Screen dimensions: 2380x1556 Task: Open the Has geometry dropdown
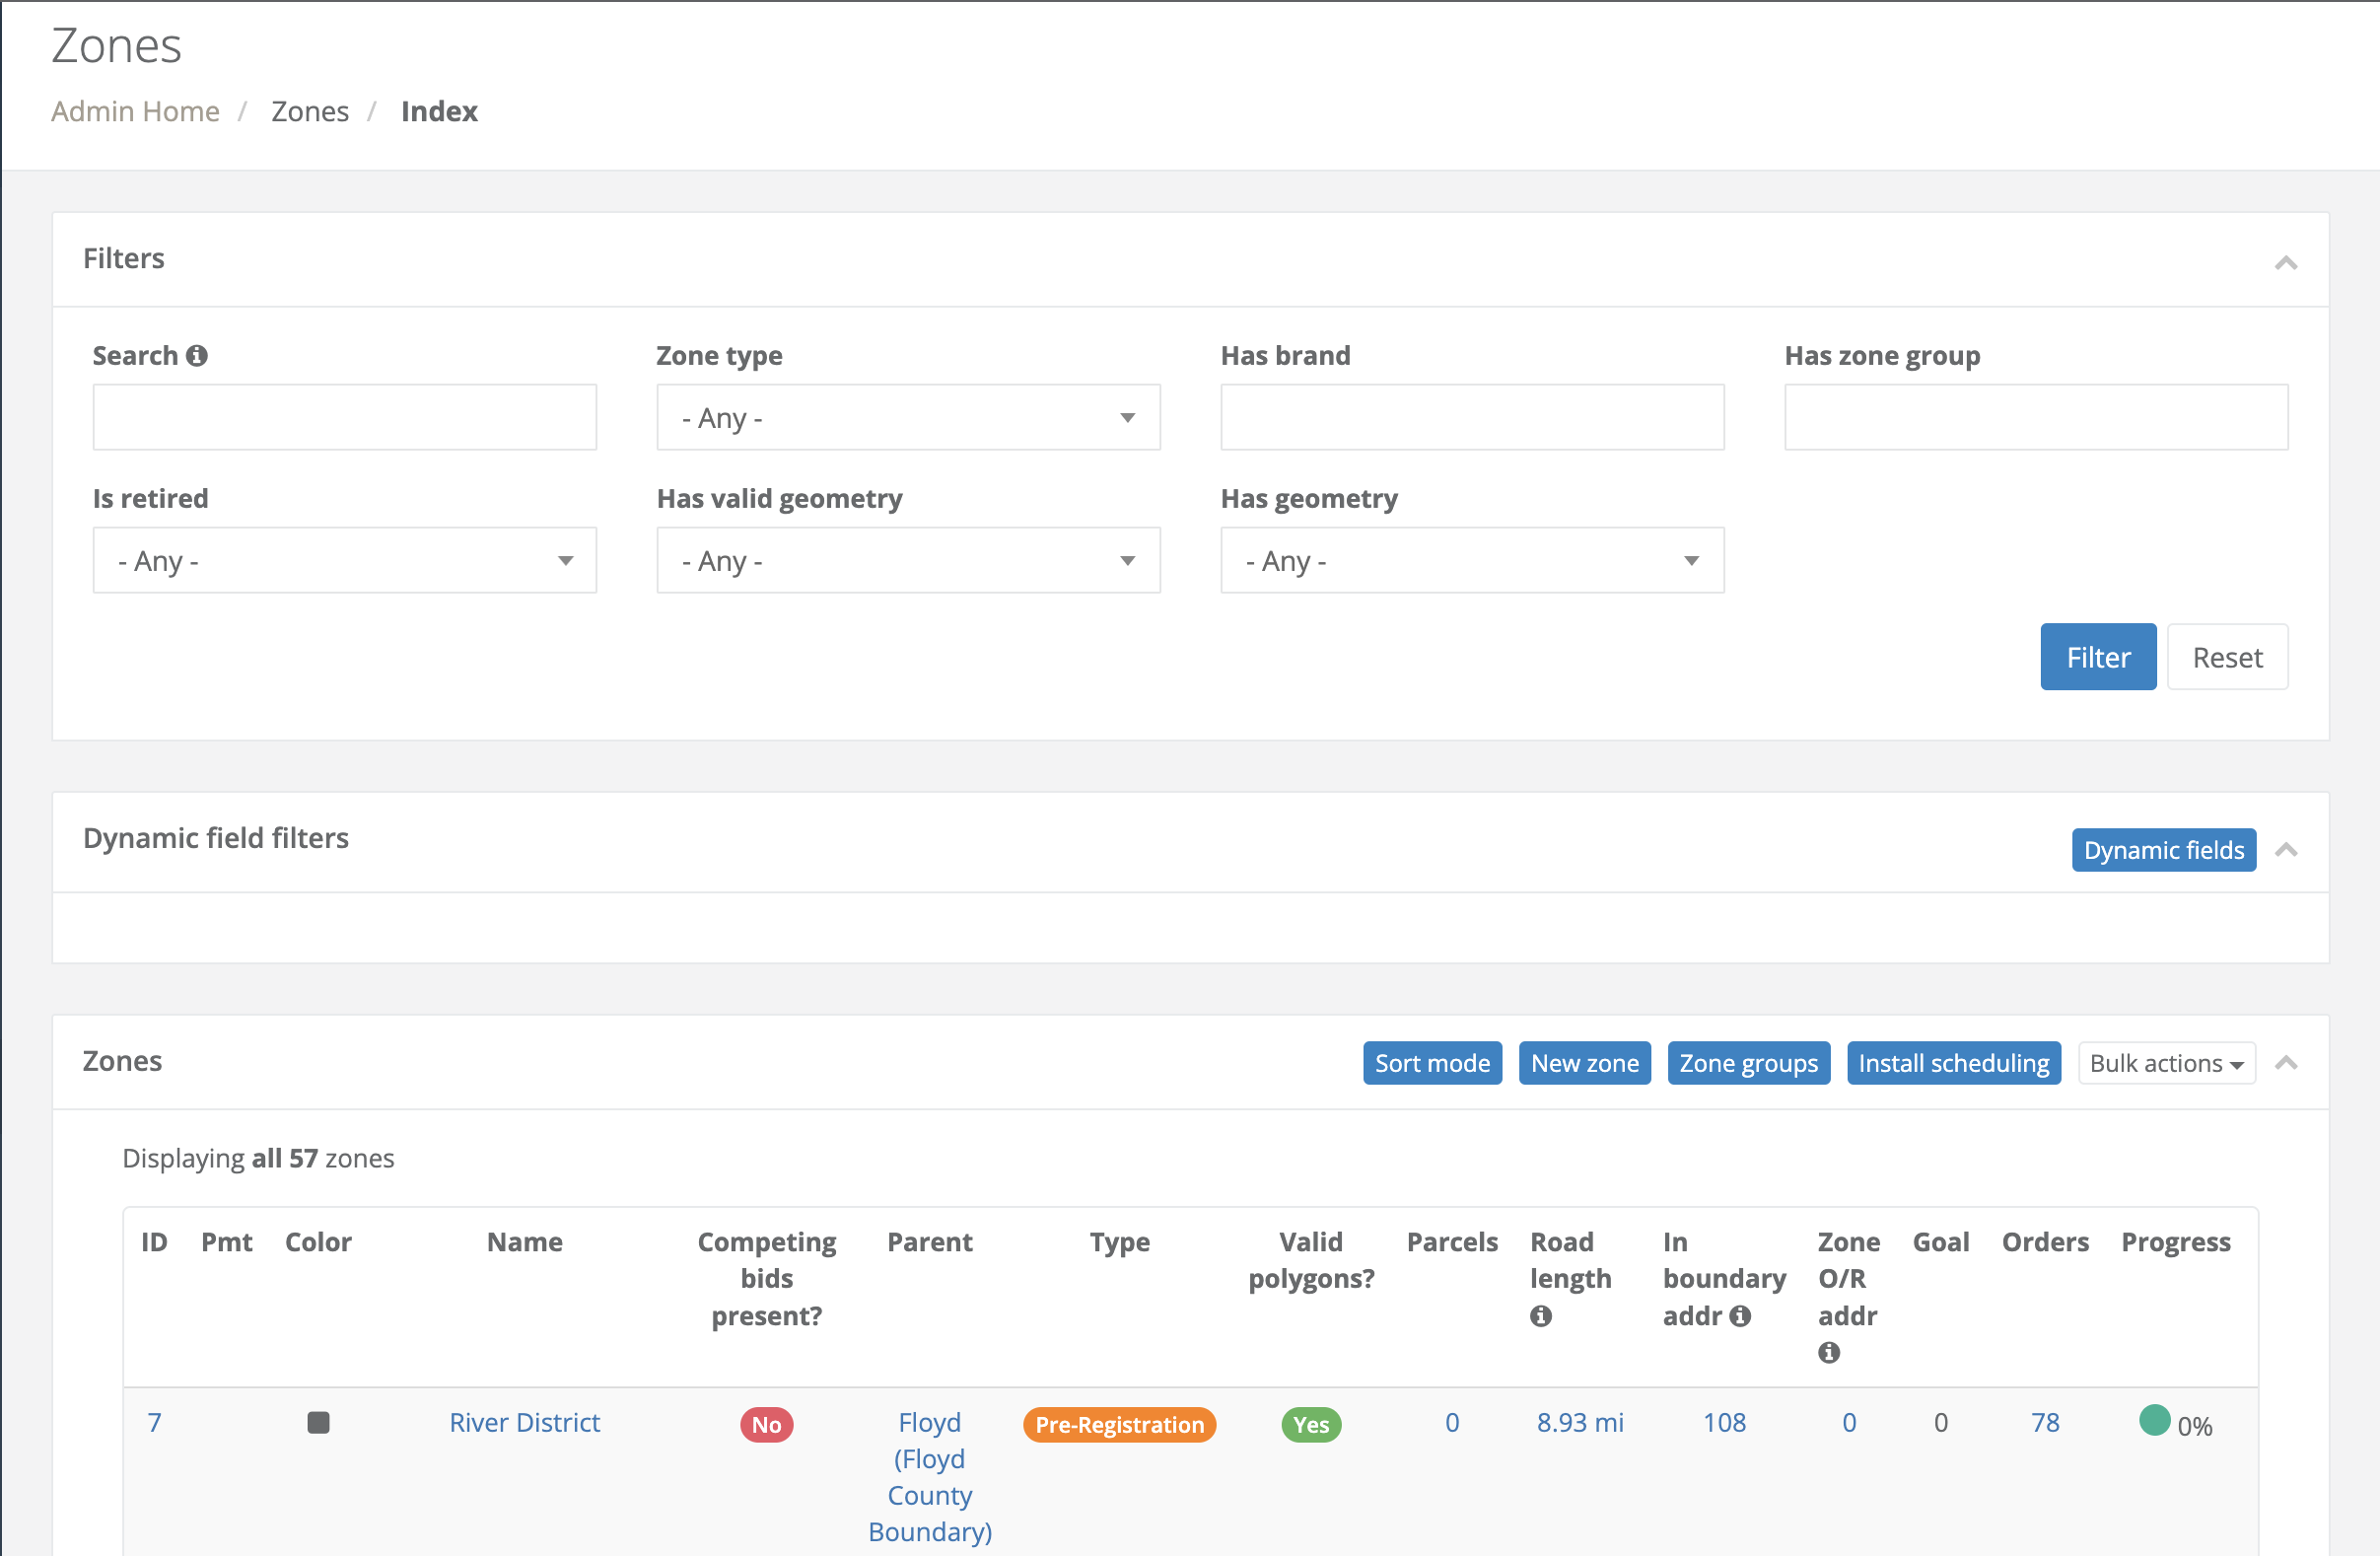tap(1471, 560)
